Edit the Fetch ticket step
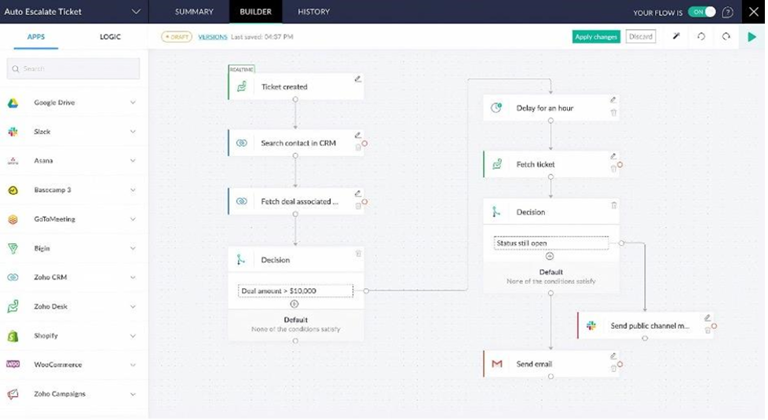The image size is (768, 420). click(613, 156)
